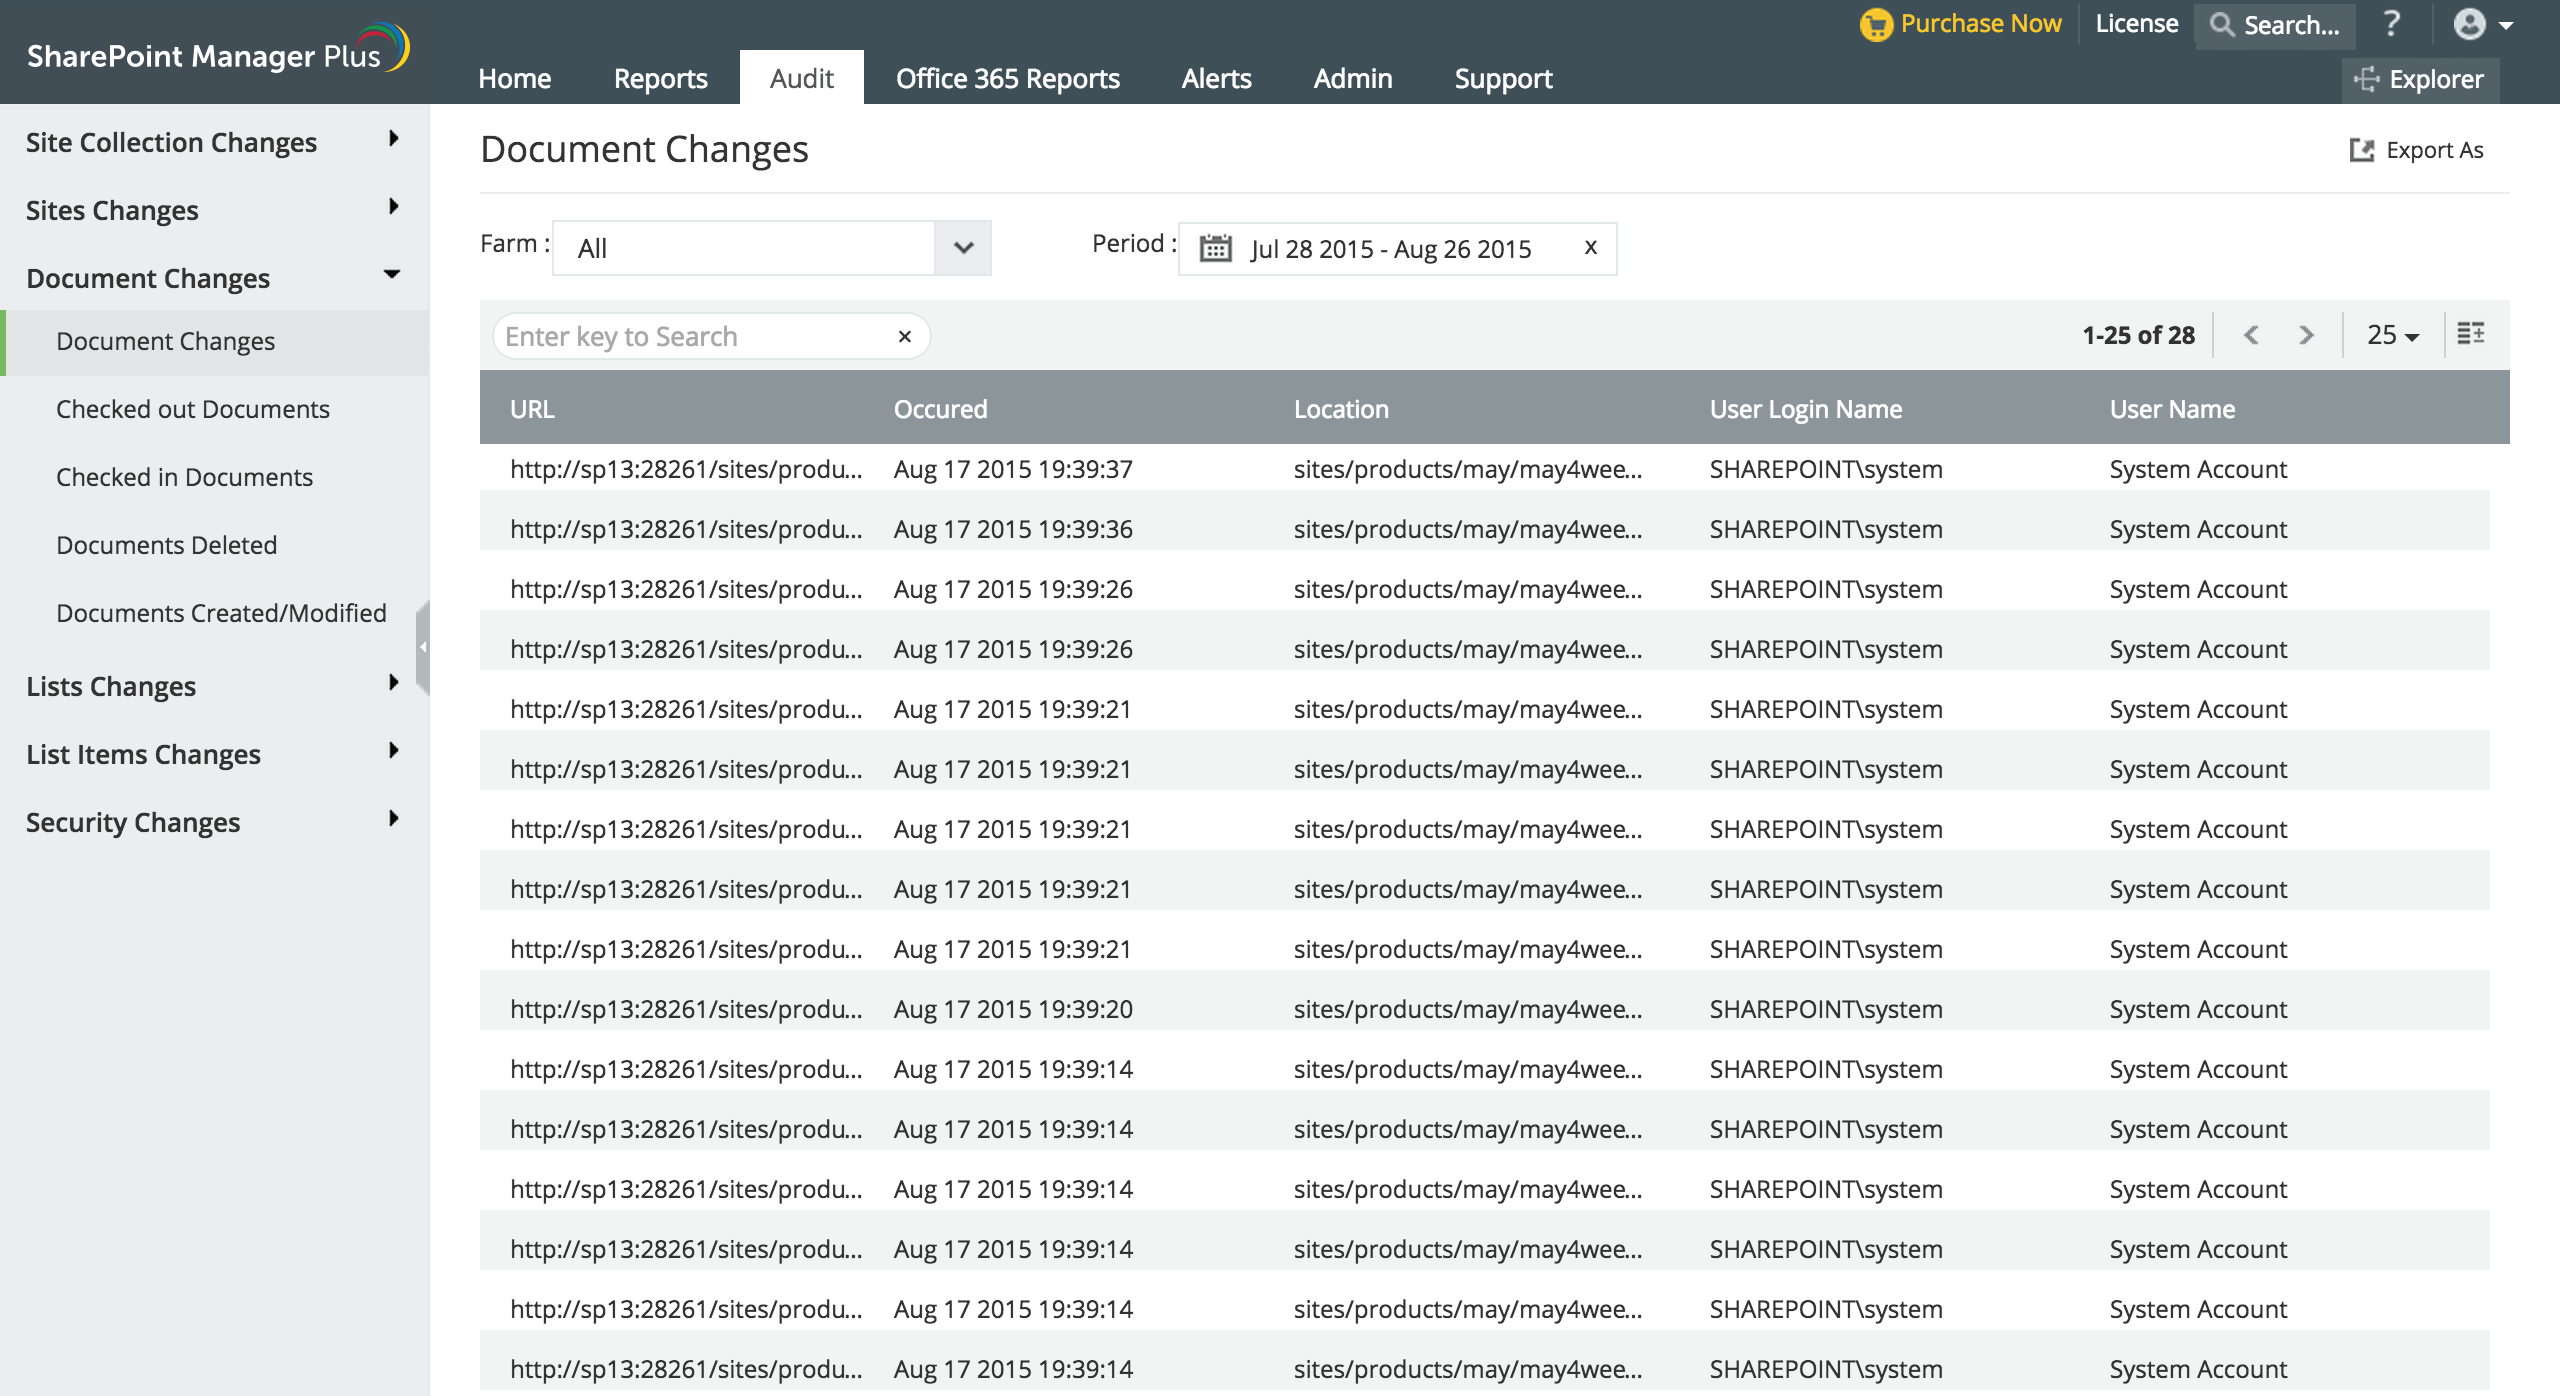
Task: Open the help question mark icon
Action: click(2391, 24)
